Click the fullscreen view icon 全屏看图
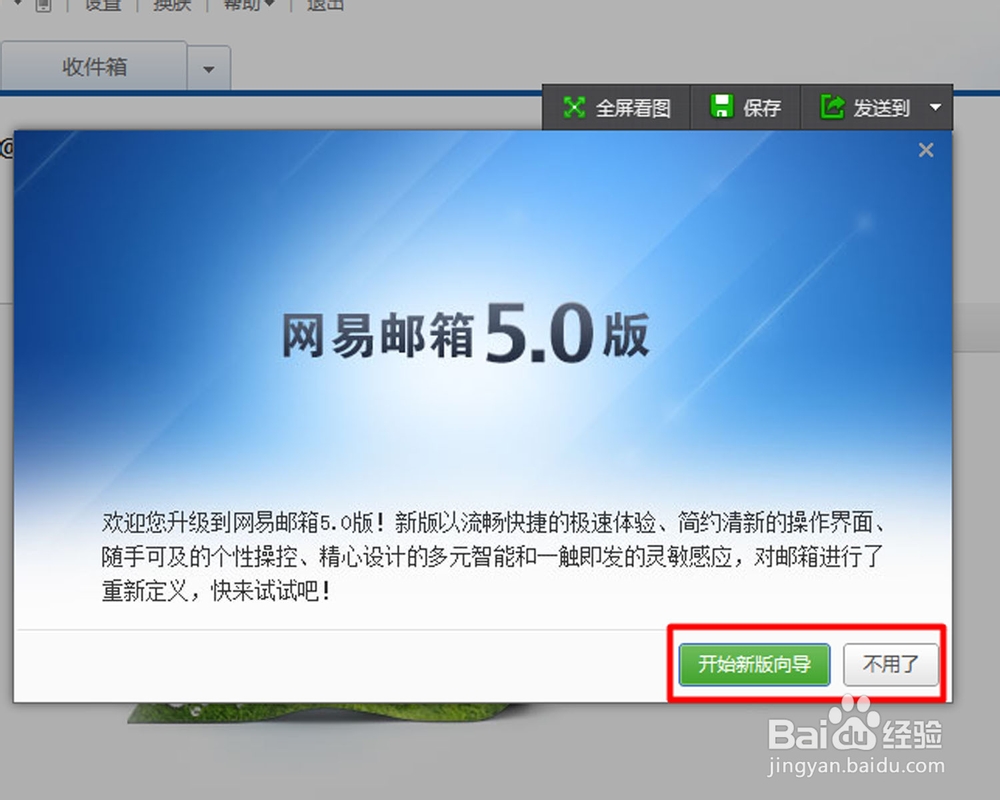 click(x=574, y=107)
